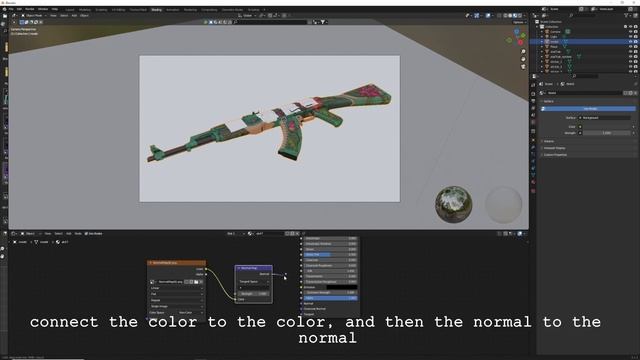The width and height of the screenshot is (640, 360).
Task: Click the red X axis on navigation gizmo
Action: tap(520, 42)
